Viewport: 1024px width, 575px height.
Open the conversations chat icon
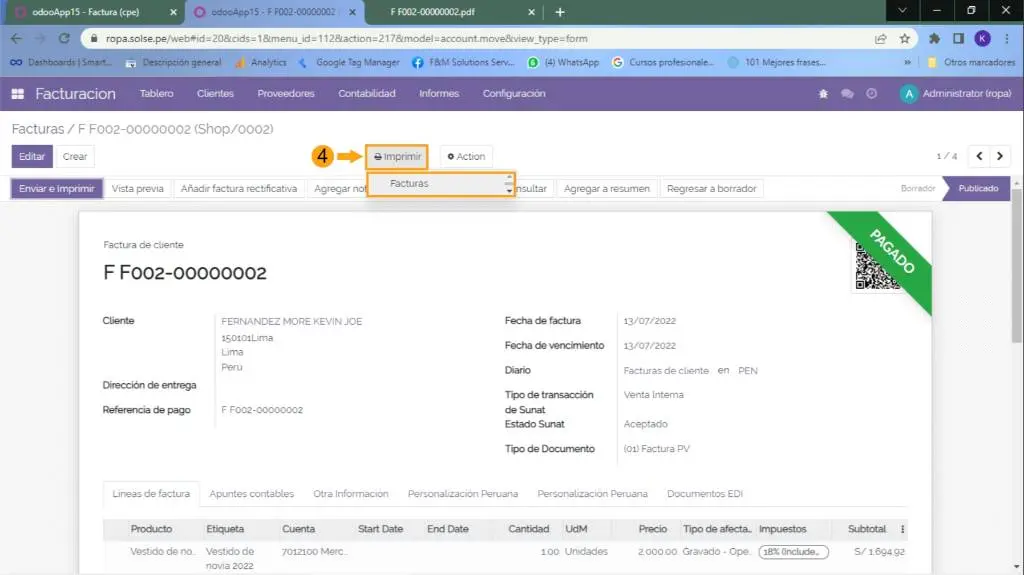point(847,94)
